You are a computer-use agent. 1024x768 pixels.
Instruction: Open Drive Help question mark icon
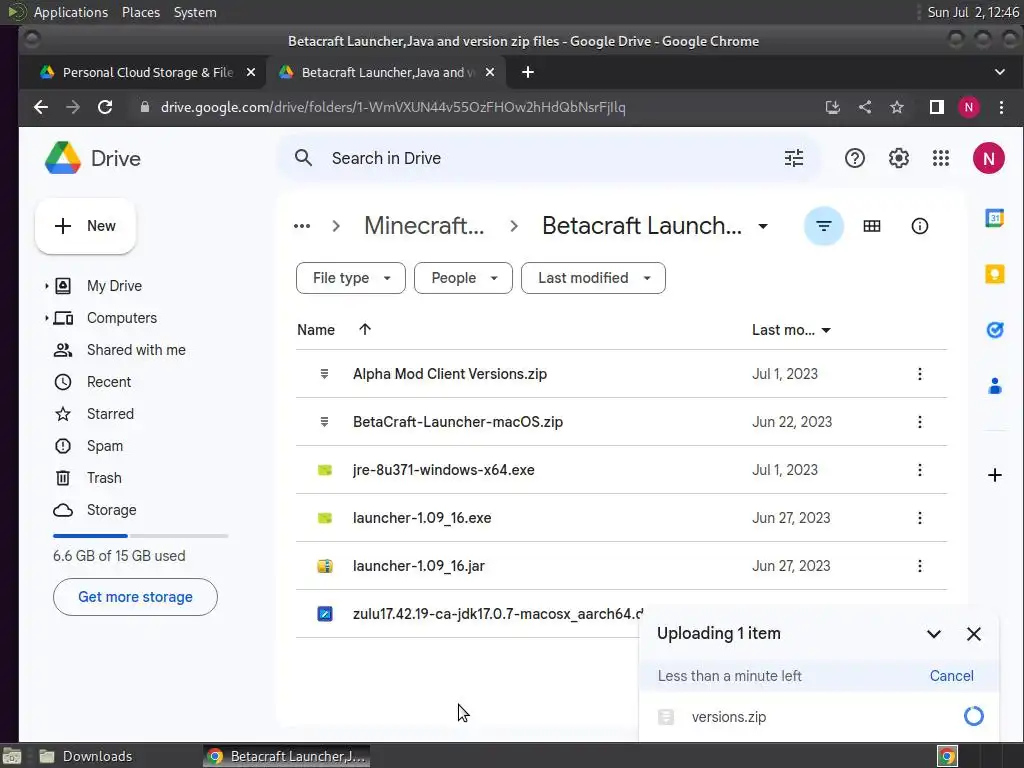pyautogui.click(x=854, y=158)
